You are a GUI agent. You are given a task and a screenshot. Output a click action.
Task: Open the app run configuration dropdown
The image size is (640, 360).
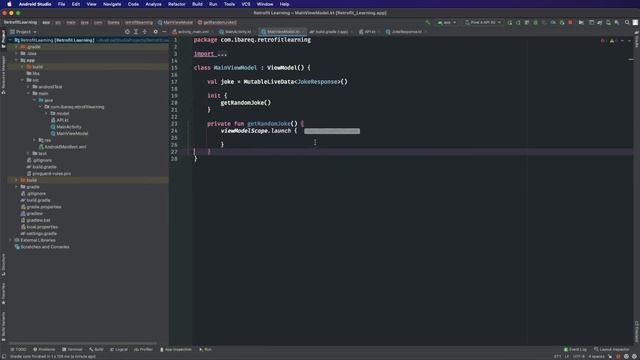(447, 22)
